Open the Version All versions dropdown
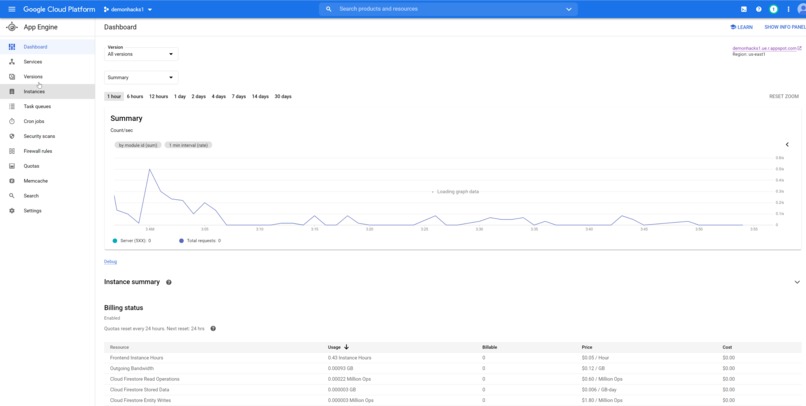This screenshot has width=806, height=406. (x=141, y=53)
